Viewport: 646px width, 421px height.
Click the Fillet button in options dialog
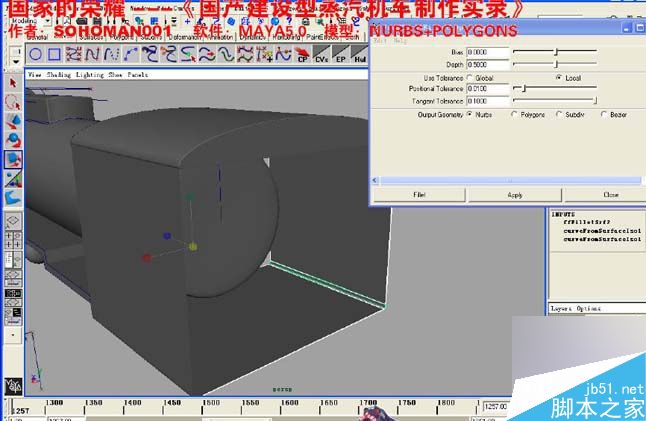pos(419,194)
